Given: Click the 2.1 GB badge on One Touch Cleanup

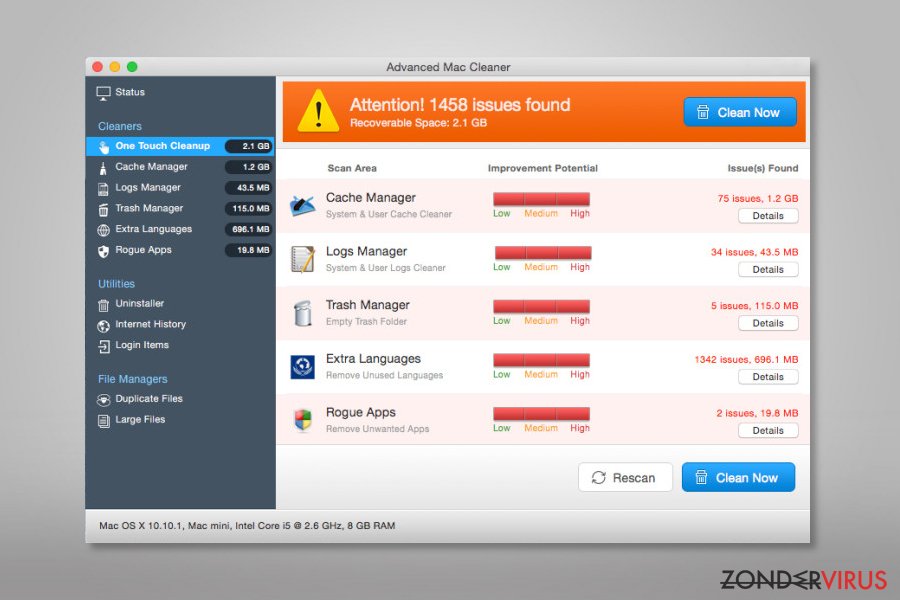Looking at the screenshot, I should click(x=249, y=146).
